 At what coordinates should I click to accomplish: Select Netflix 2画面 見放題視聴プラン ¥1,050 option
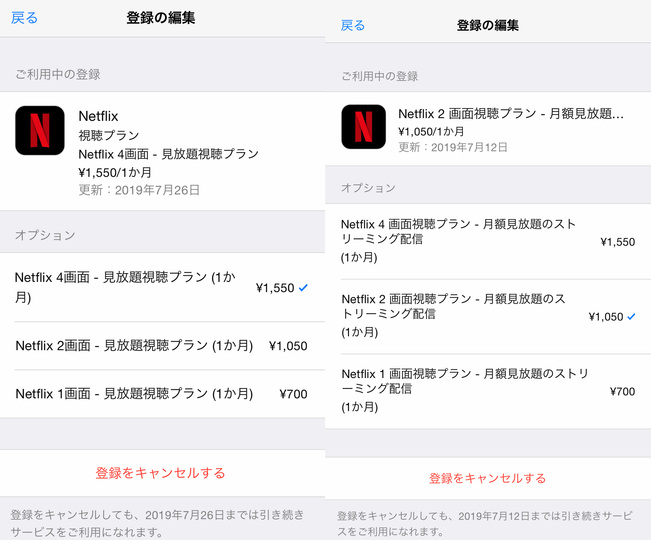click(x=162, y=346)
